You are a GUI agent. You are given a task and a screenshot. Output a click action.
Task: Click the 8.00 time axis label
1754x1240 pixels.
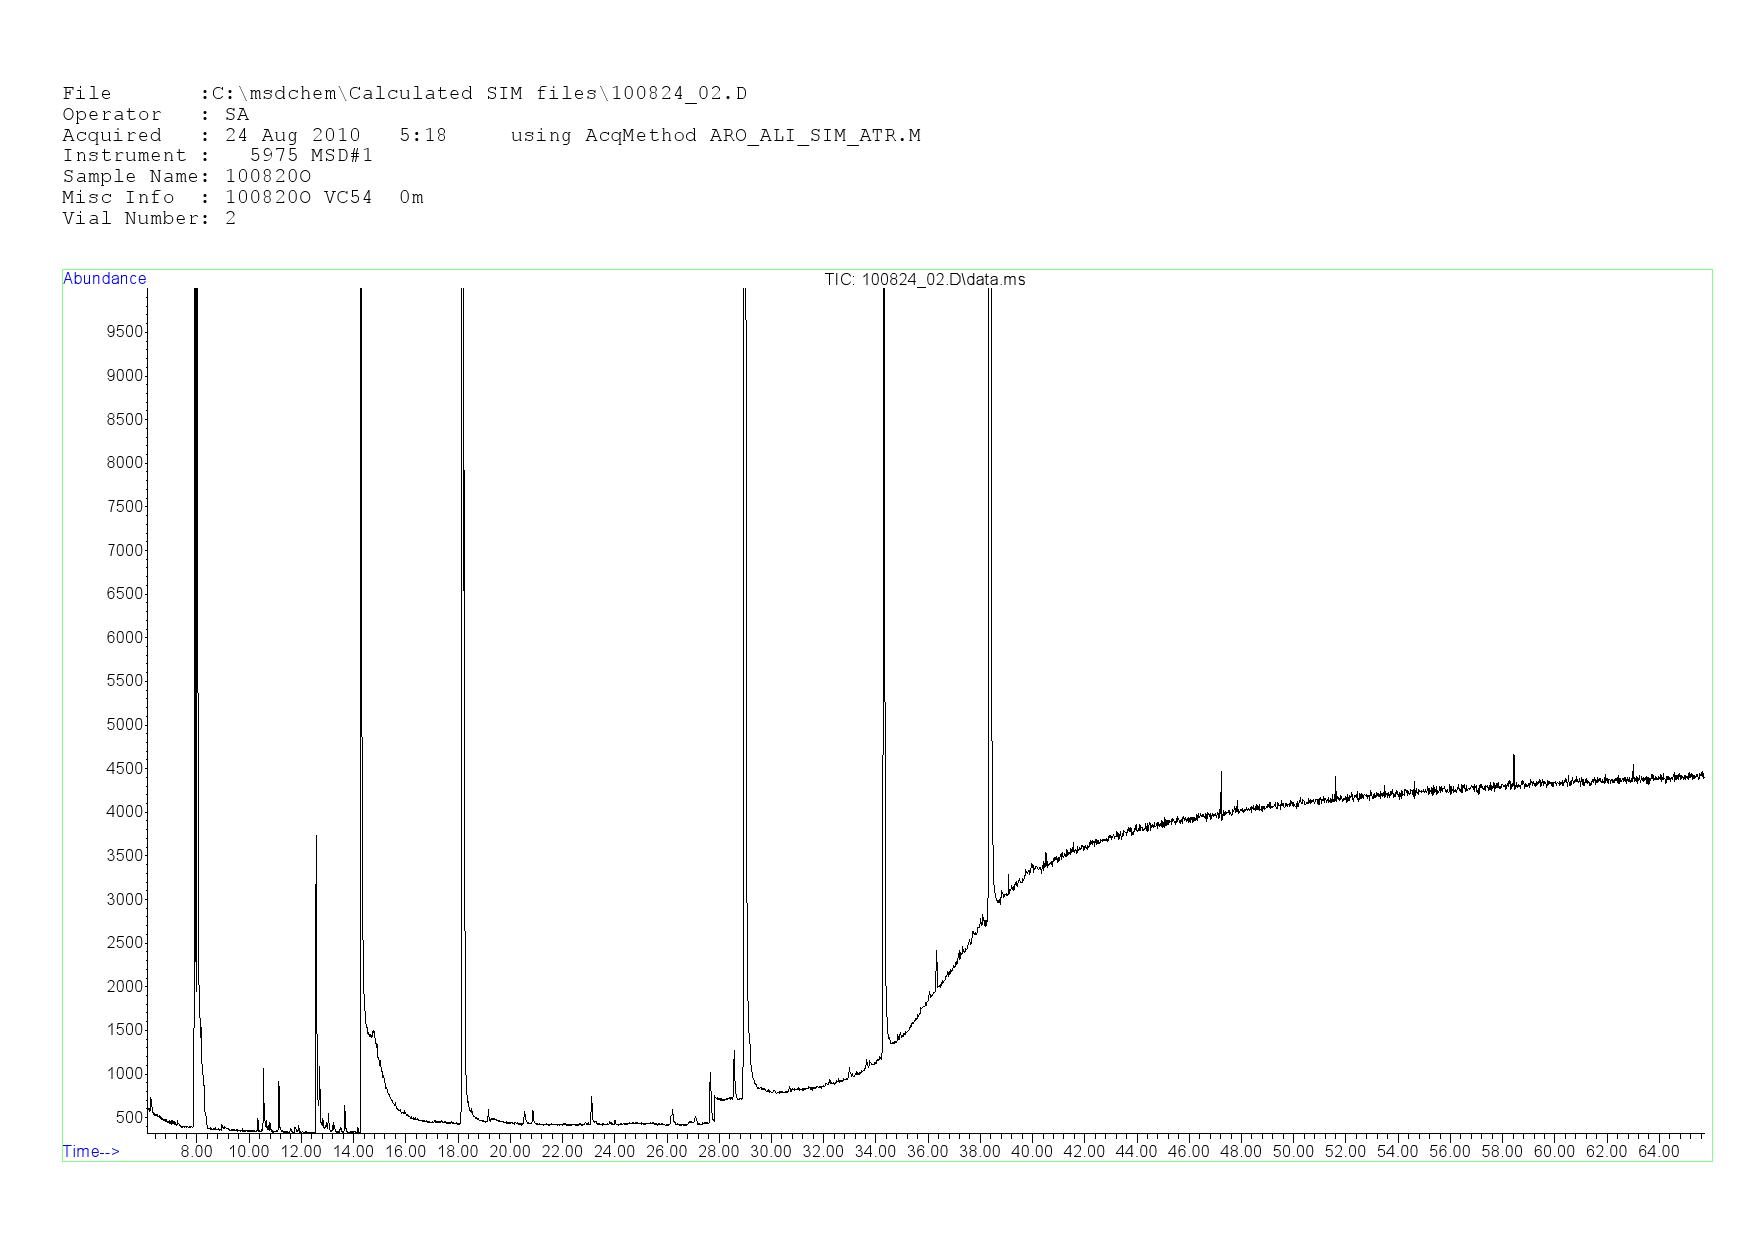tap(196, 1152)
